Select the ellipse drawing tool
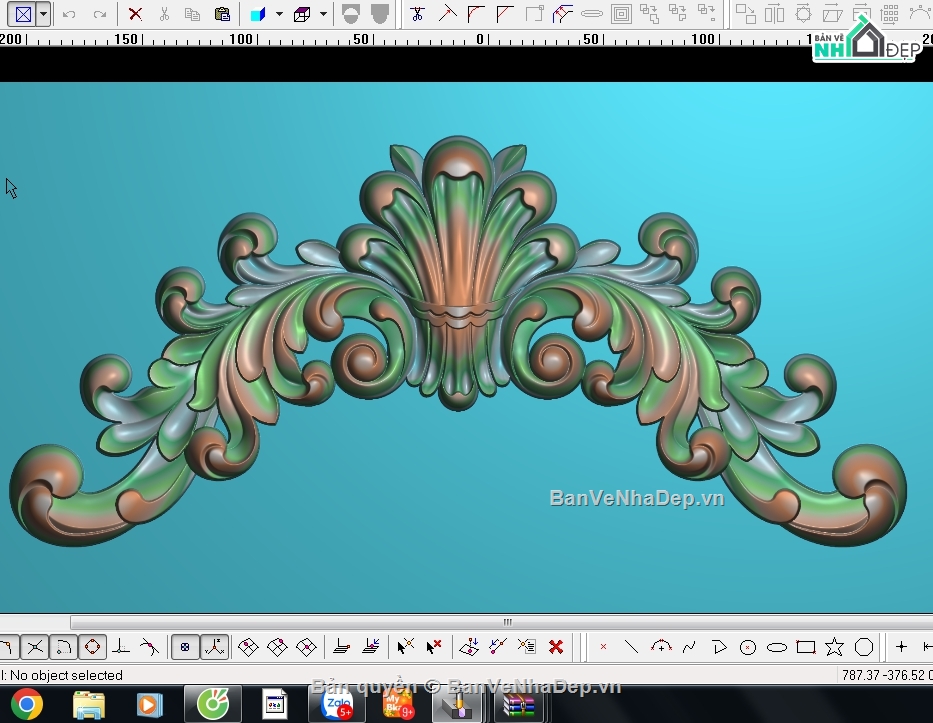Image resolution: width=933 pixels, height=723 pixels. (x=777, y=647)
